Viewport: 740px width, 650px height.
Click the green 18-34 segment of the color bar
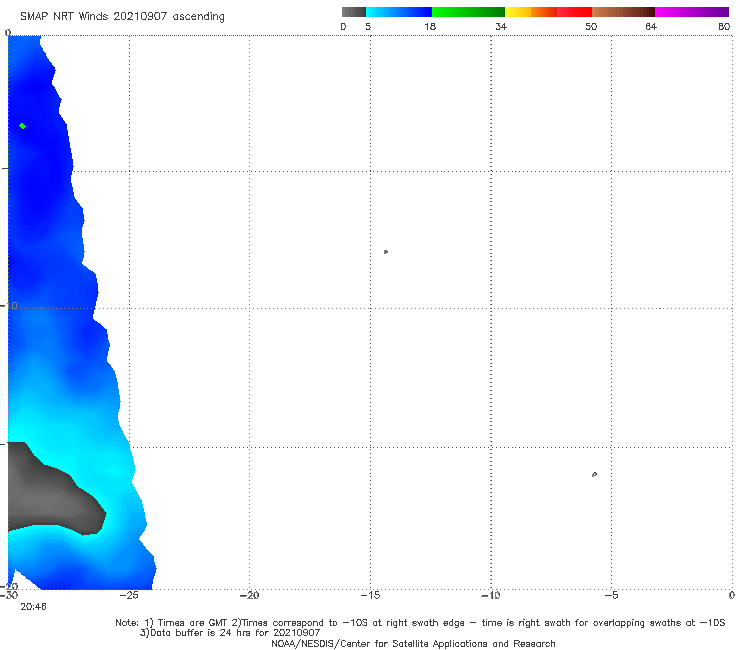pos(468,12)
